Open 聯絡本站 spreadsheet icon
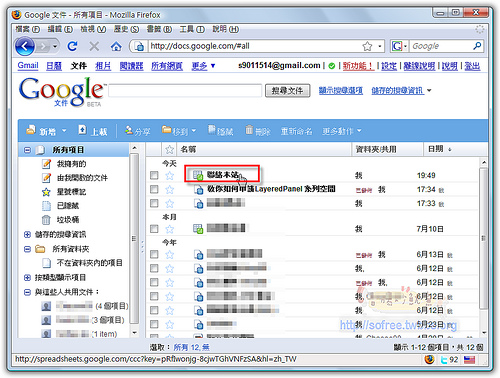500x378 pixels. (198, 175)
